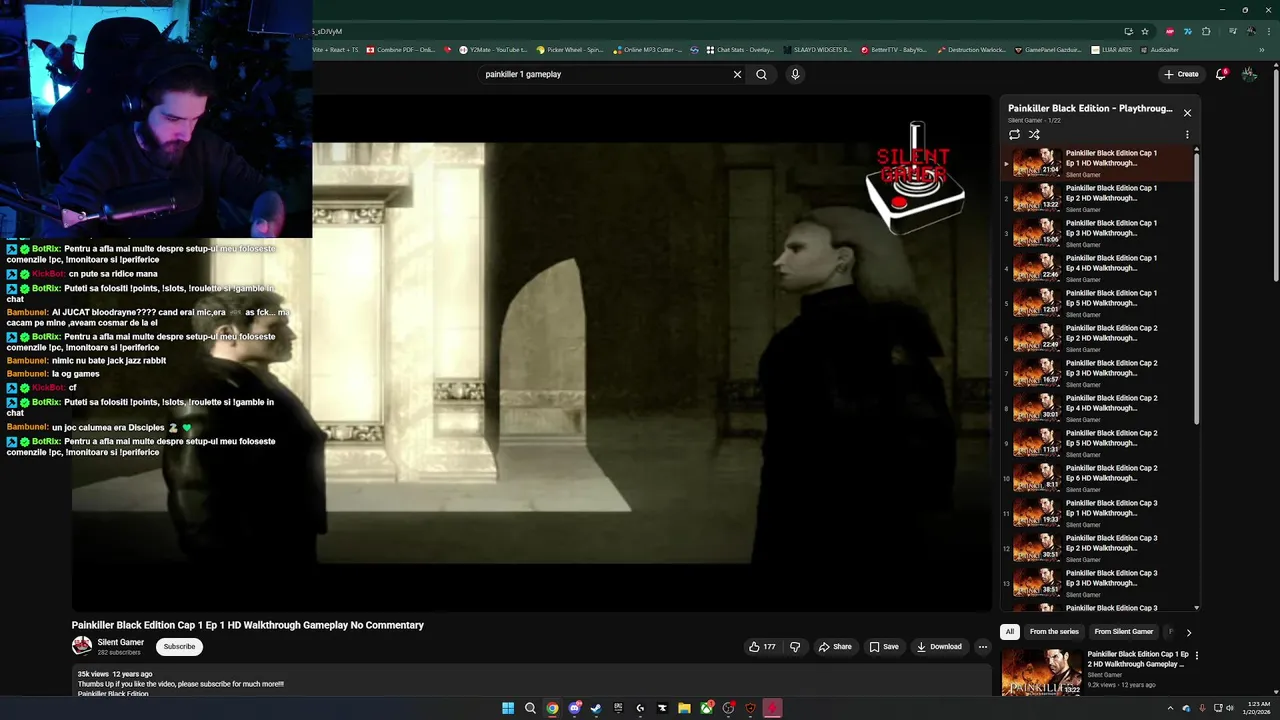This screenshot has width=1280, height=720.
Task: Like the video with 177 likes
Action: coord(762,647)
